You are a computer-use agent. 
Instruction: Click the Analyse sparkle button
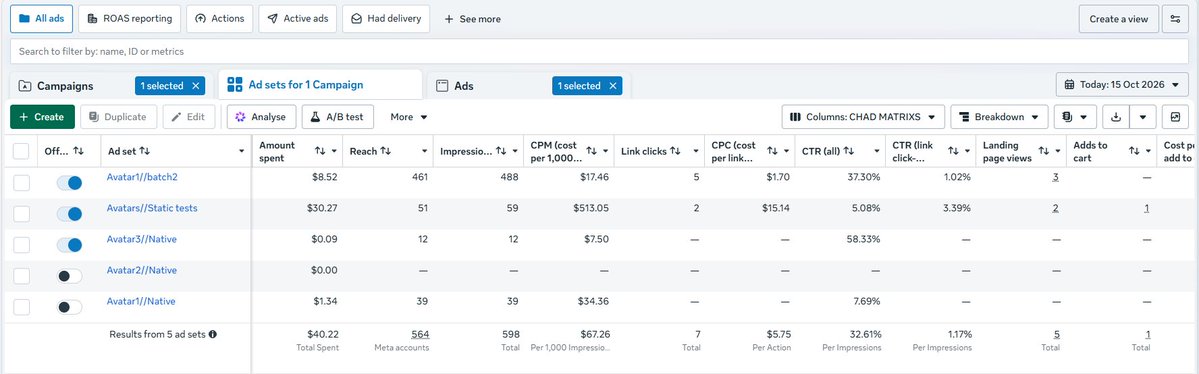click(262, 117)
